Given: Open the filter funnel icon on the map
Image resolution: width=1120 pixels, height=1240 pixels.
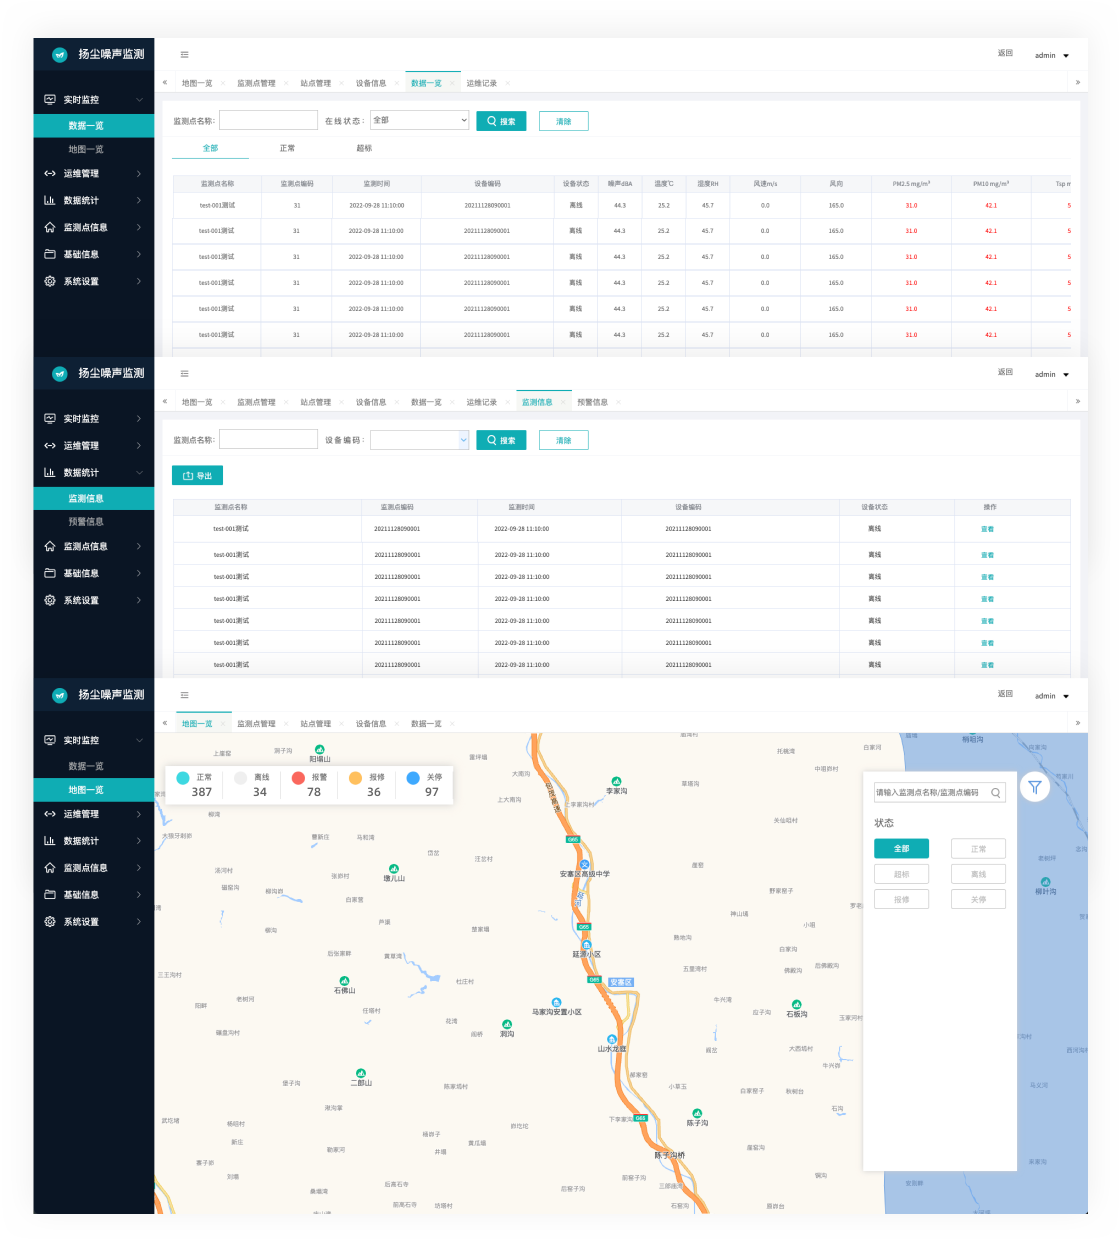Looking at the screenshot, I should [1035, 787].
